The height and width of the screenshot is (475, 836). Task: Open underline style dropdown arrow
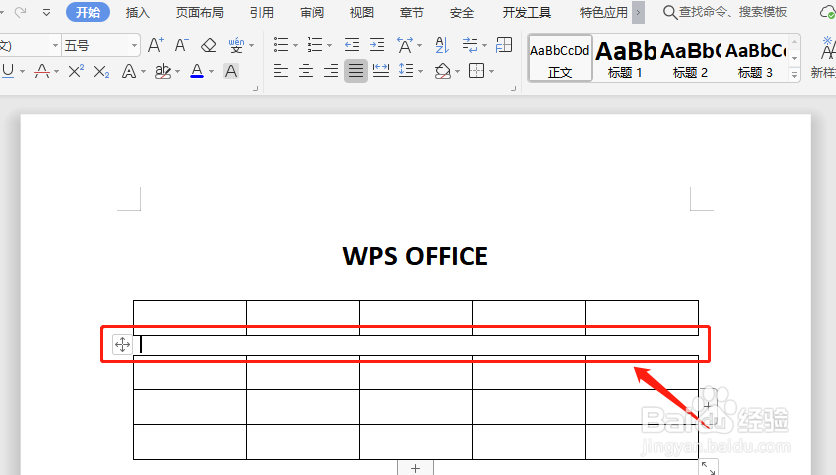pos(22,71)
